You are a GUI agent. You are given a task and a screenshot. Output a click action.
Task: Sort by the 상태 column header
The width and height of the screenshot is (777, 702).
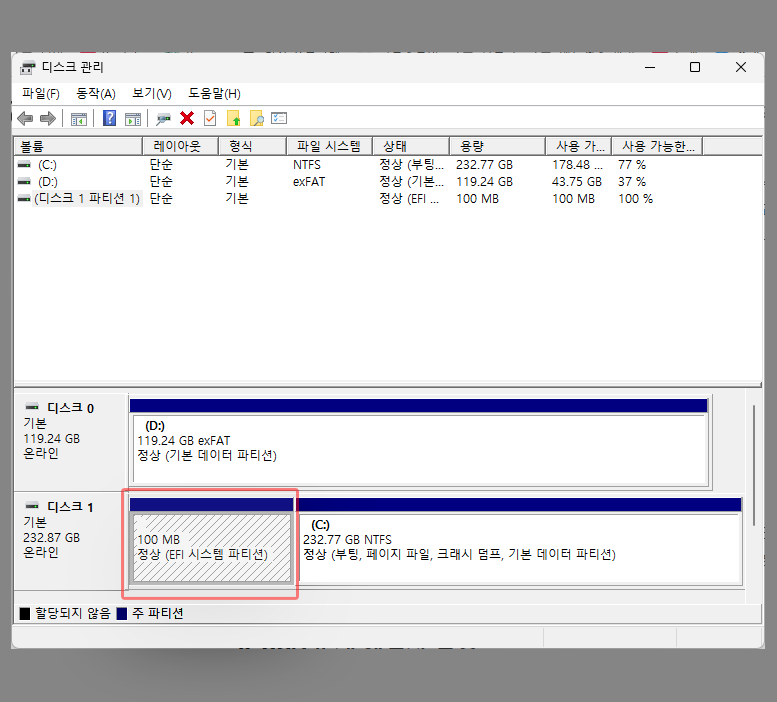[411, 146]
